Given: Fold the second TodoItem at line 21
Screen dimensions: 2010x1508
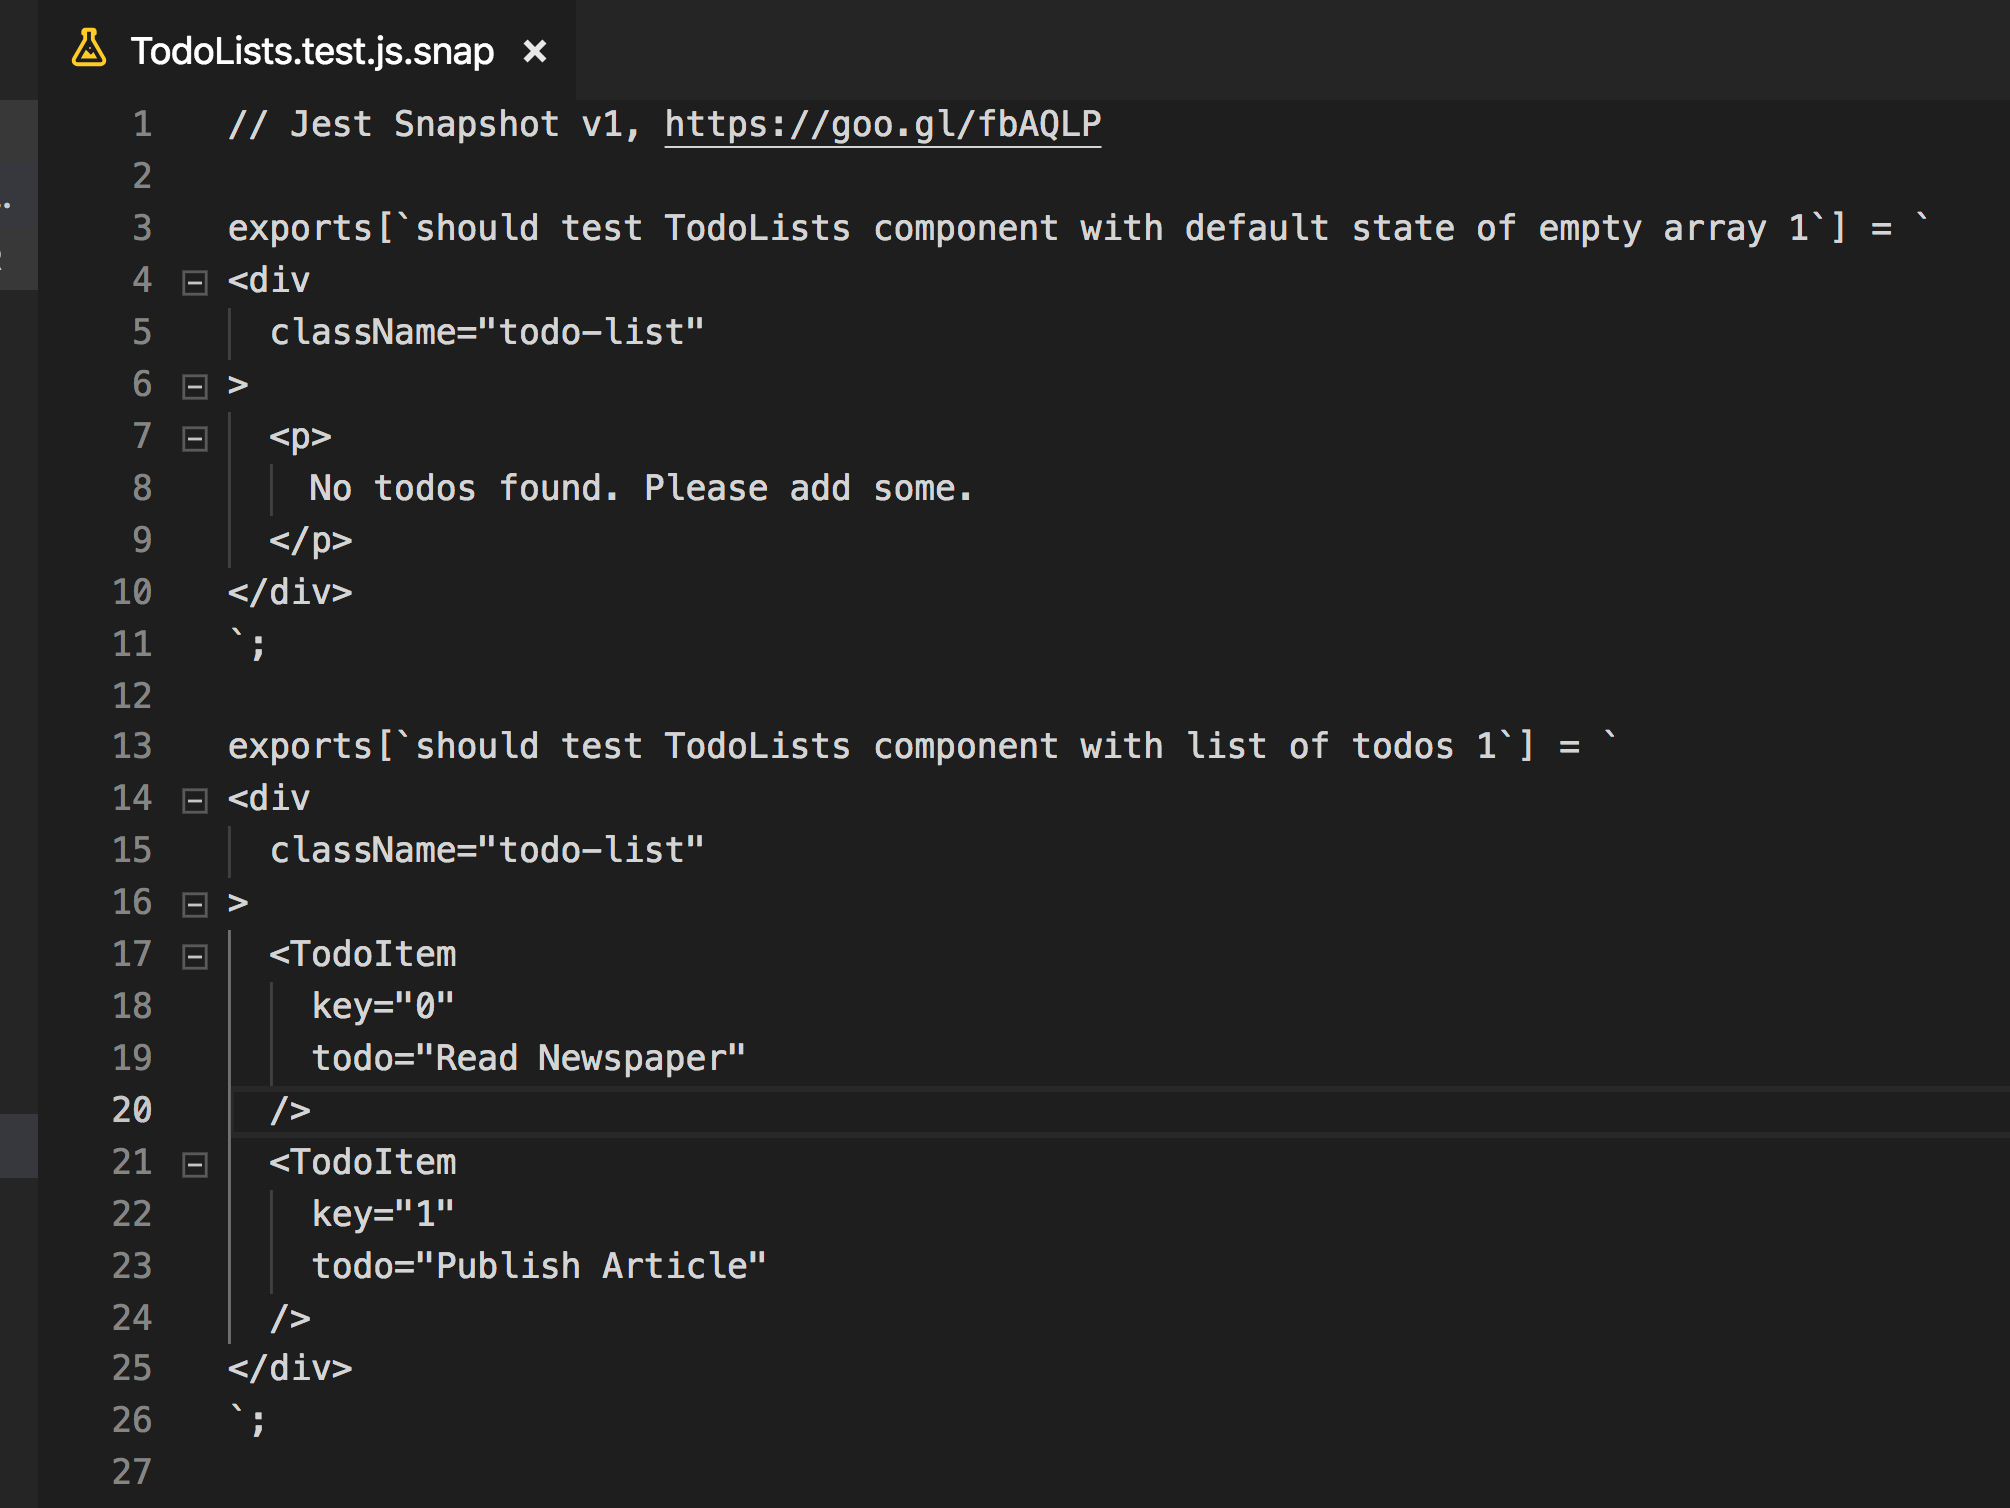Looking at the screenshot, I should 195,1165.
